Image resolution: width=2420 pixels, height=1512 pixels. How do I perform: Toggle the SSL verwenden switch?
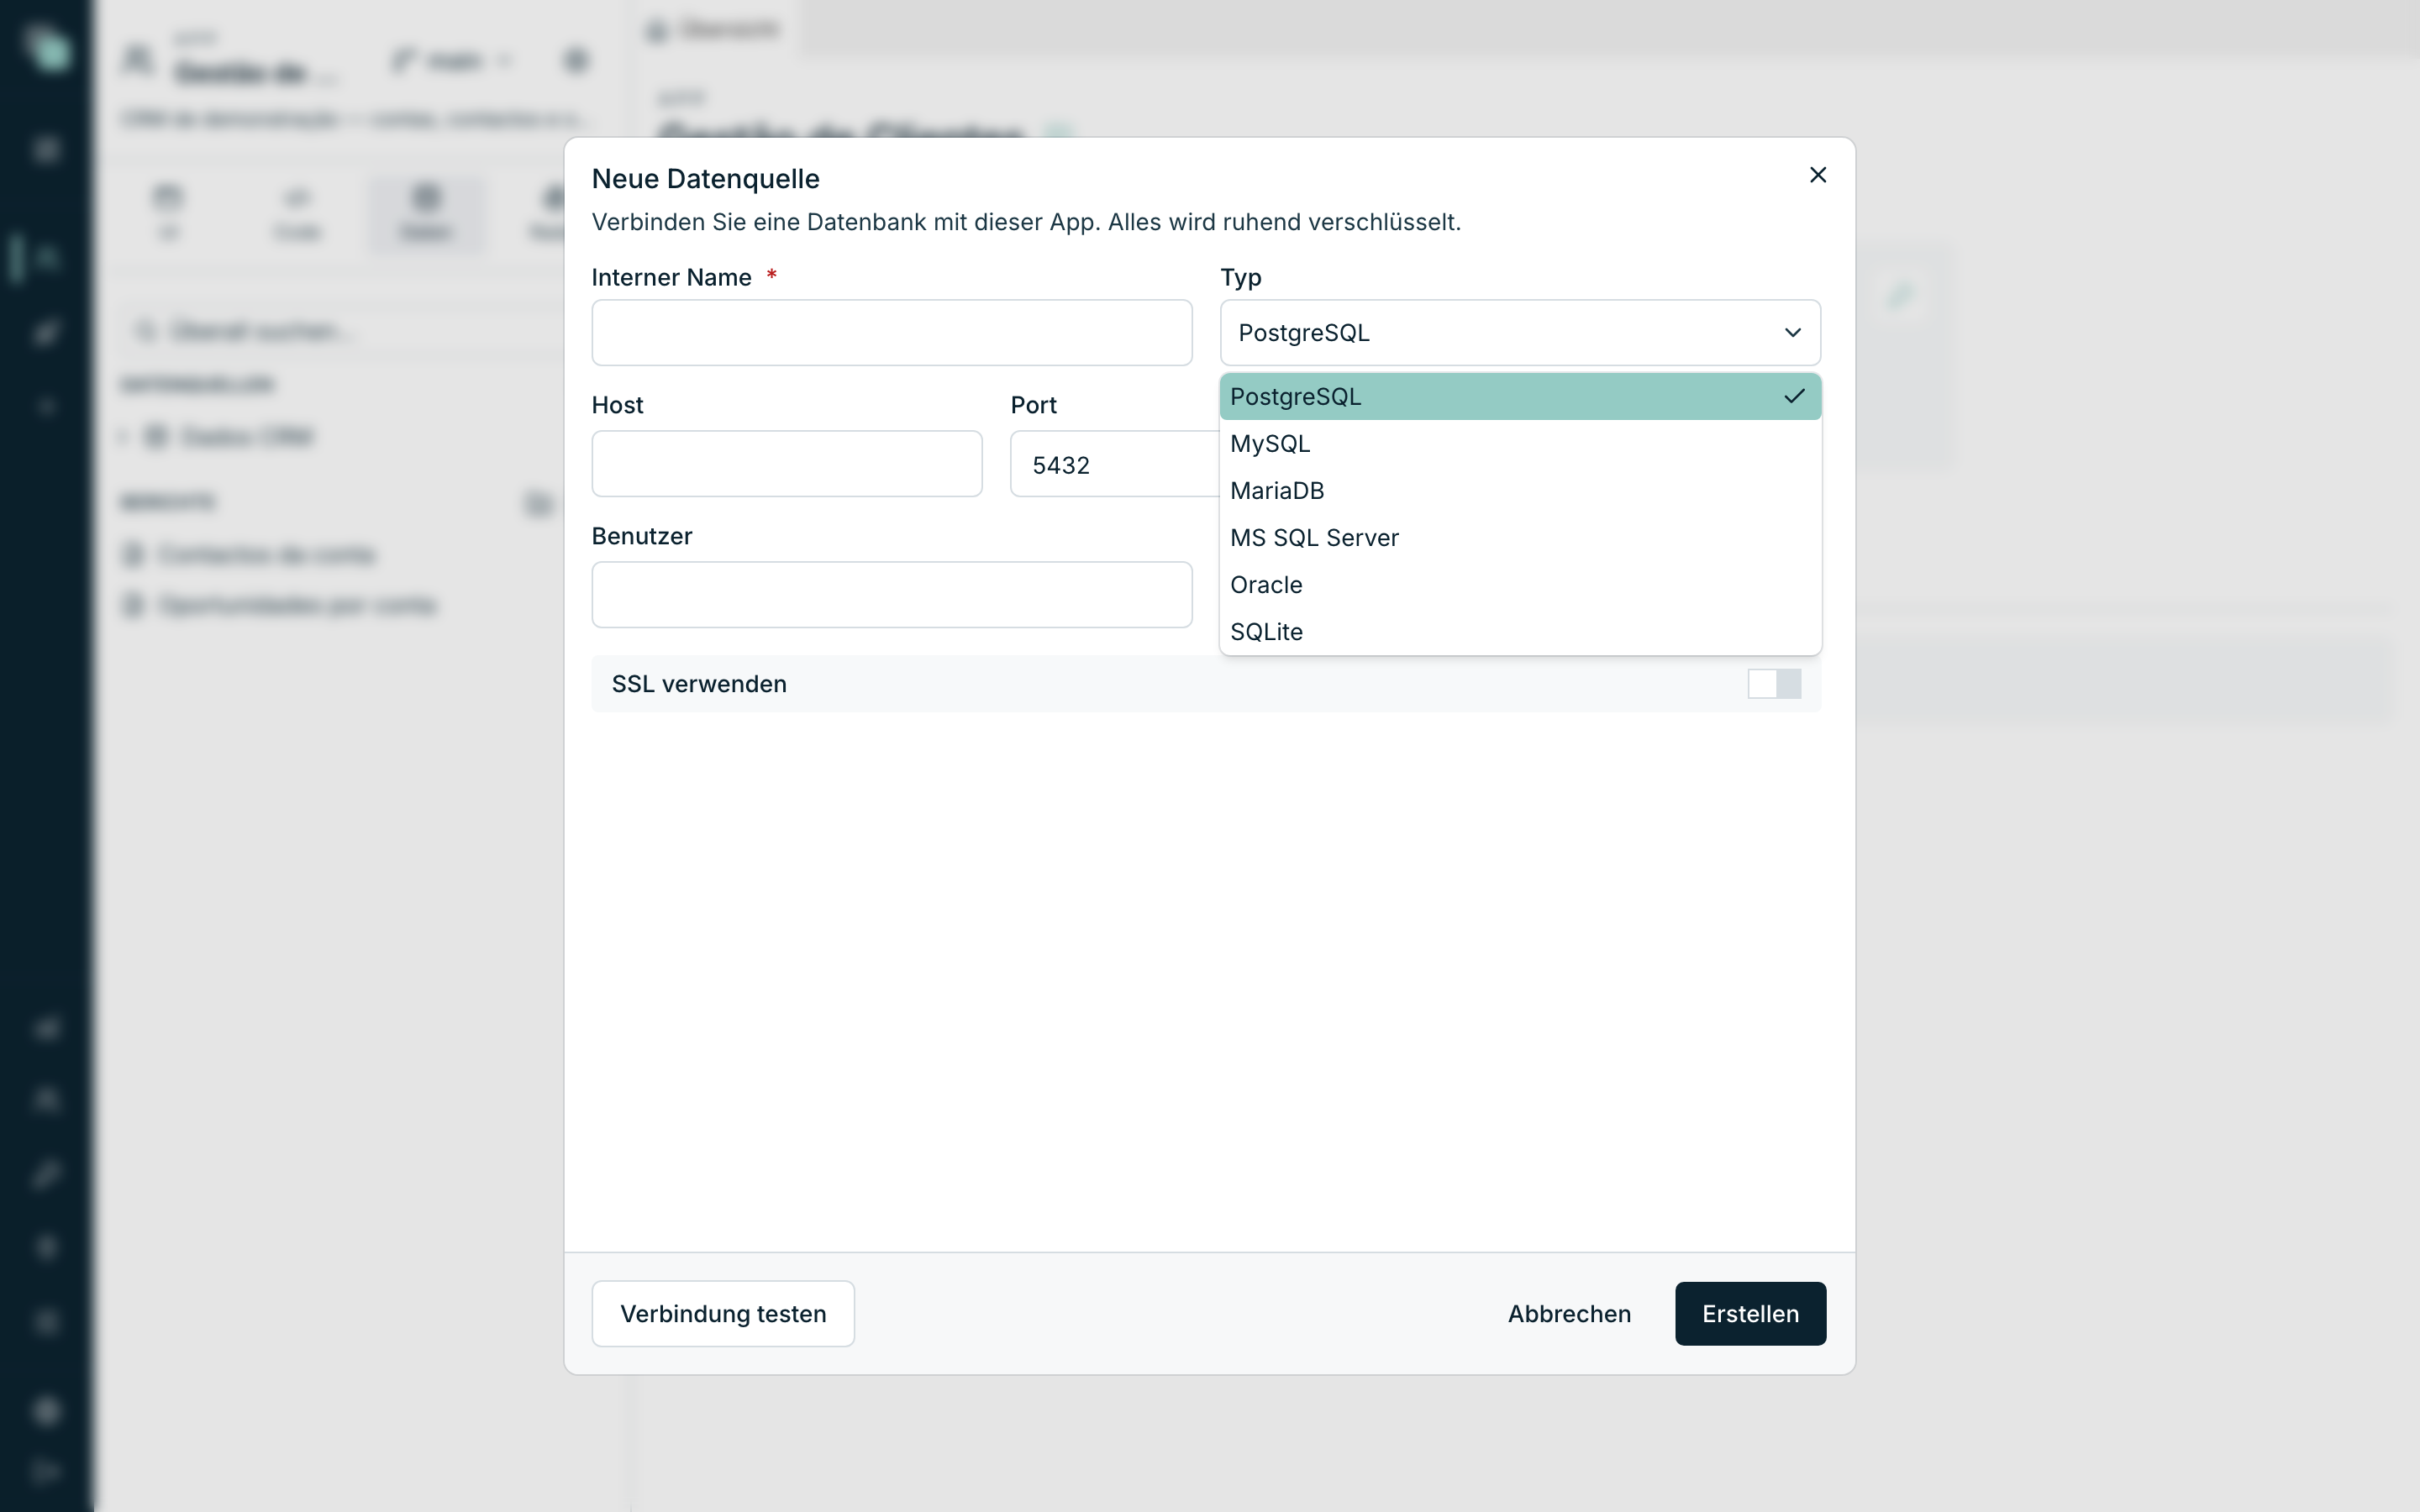click(x=1773, y=684)
